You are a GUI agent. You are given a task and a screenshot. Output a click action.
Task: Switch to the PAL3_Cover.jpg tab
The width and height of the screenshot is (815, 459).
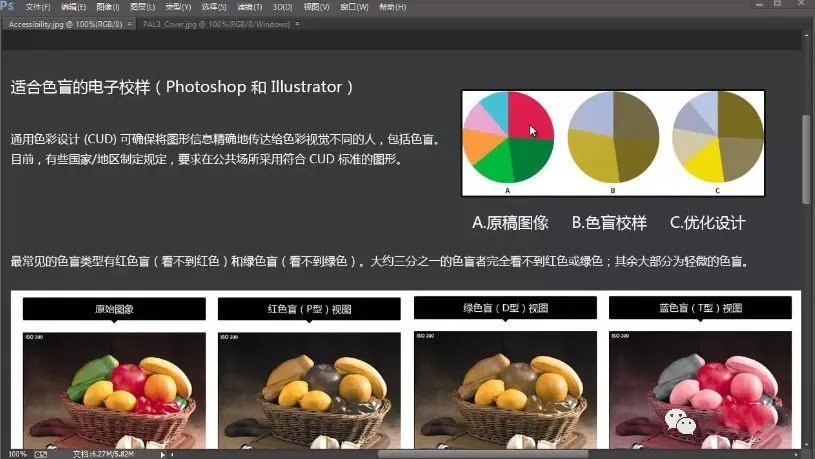click(x=211, y=23)
